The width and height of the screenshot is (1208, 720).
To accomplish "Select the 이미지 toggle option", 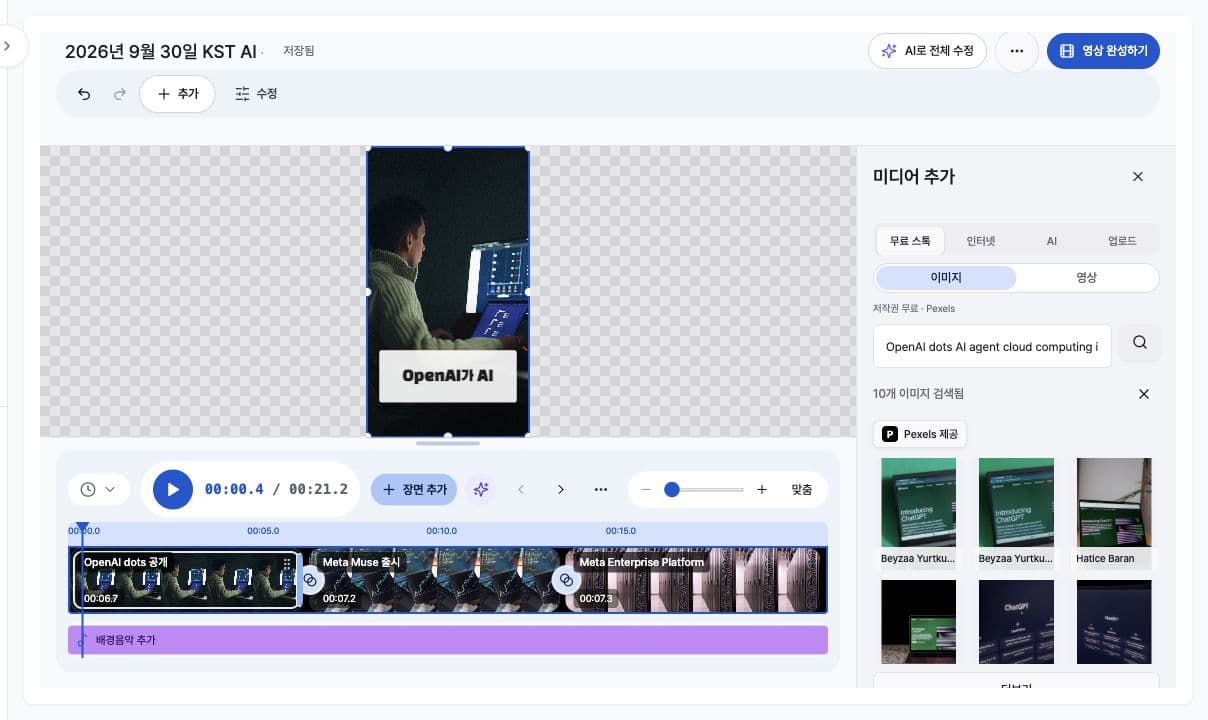I will [x=946, y=278].
